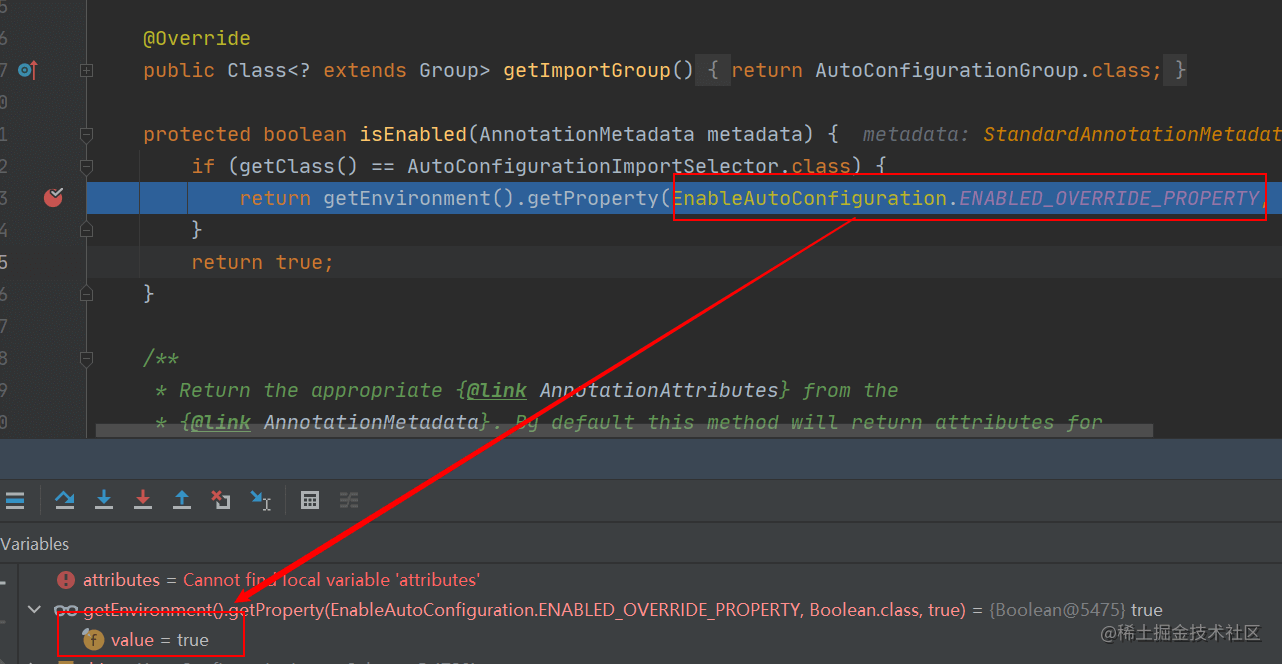Image resolution: width=1282 pixels, height=664 pixels.
Task: Select the Variables panel tab
Action: click(x=35, y=544)
